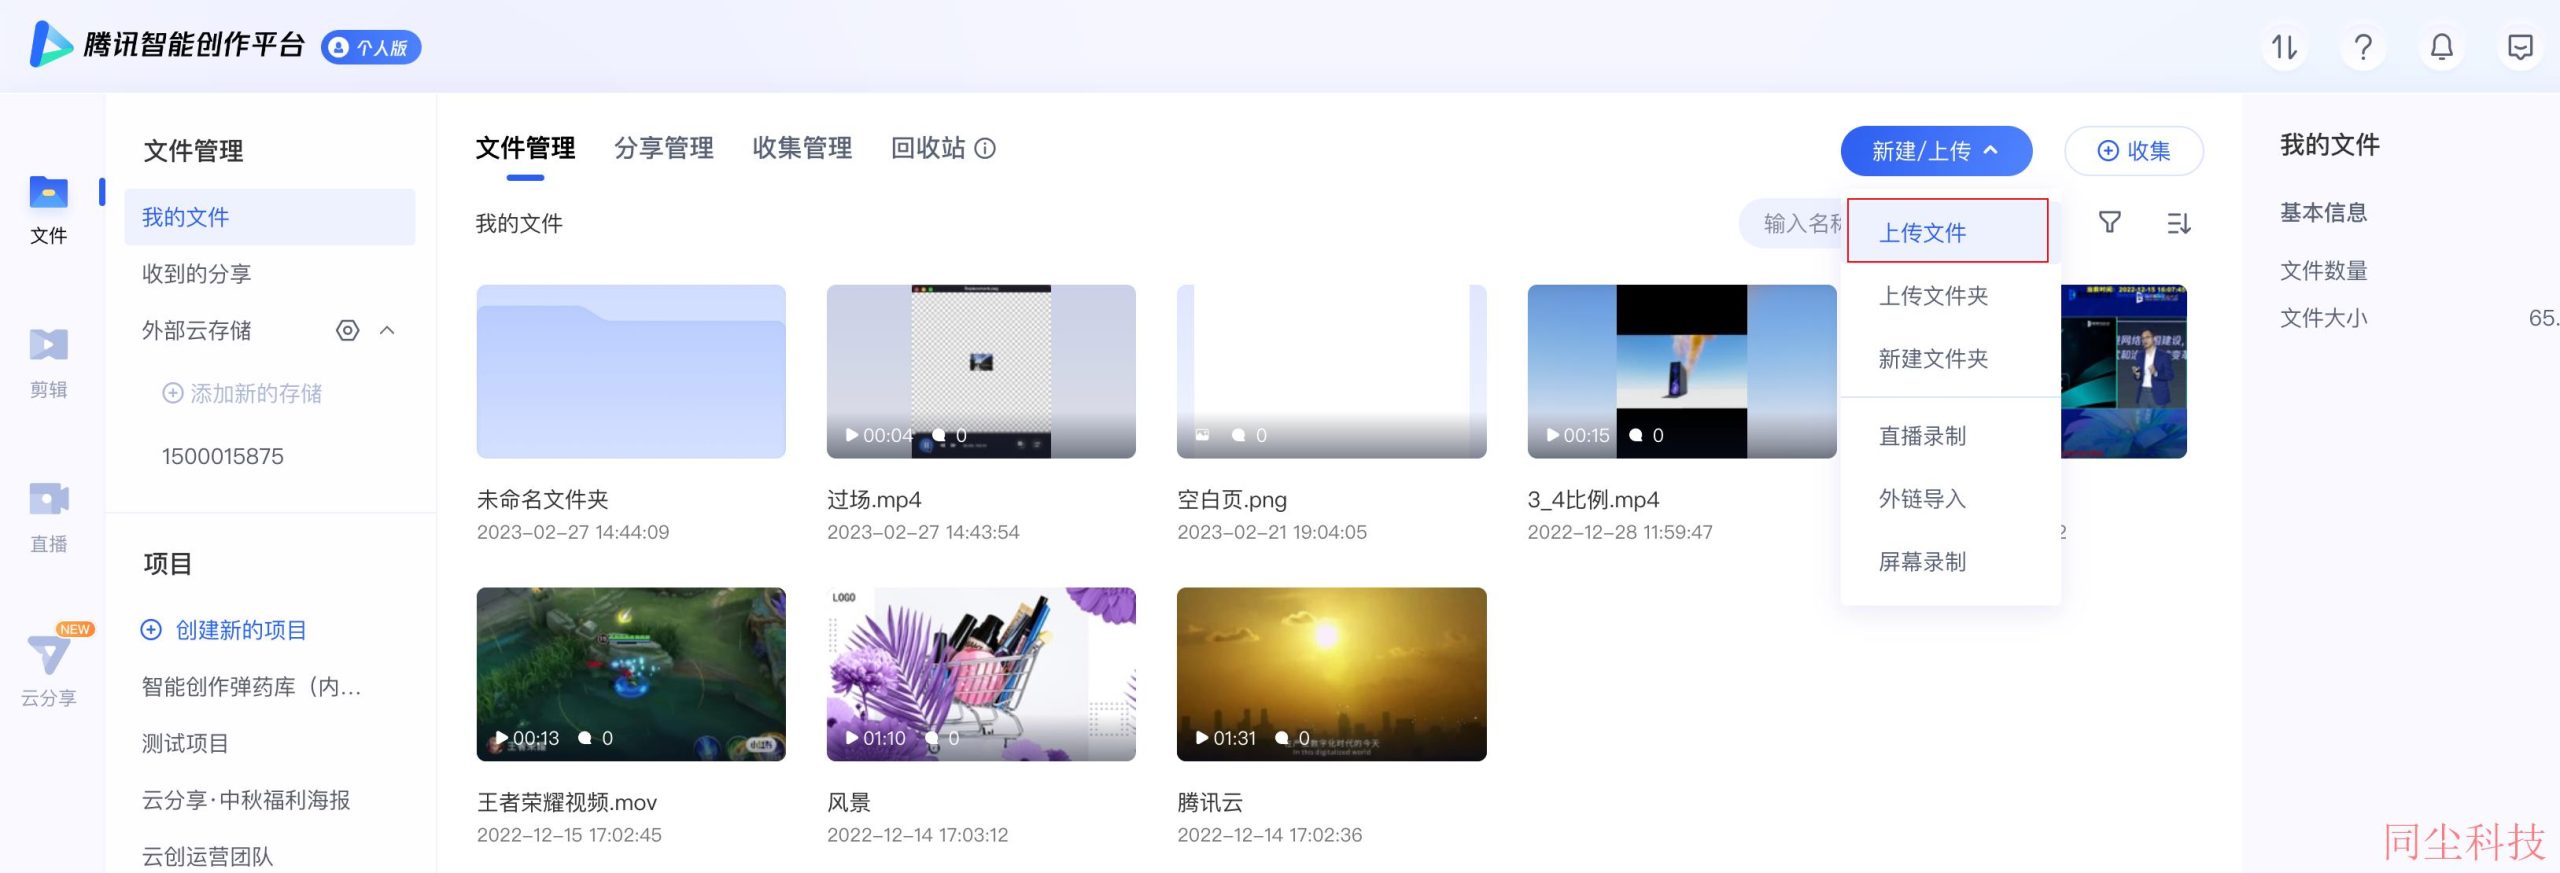This screenshot has height=873, width=2560.
Task: Click the 腾讯智能创作平台 logo
Action: (x=167, y=45)
